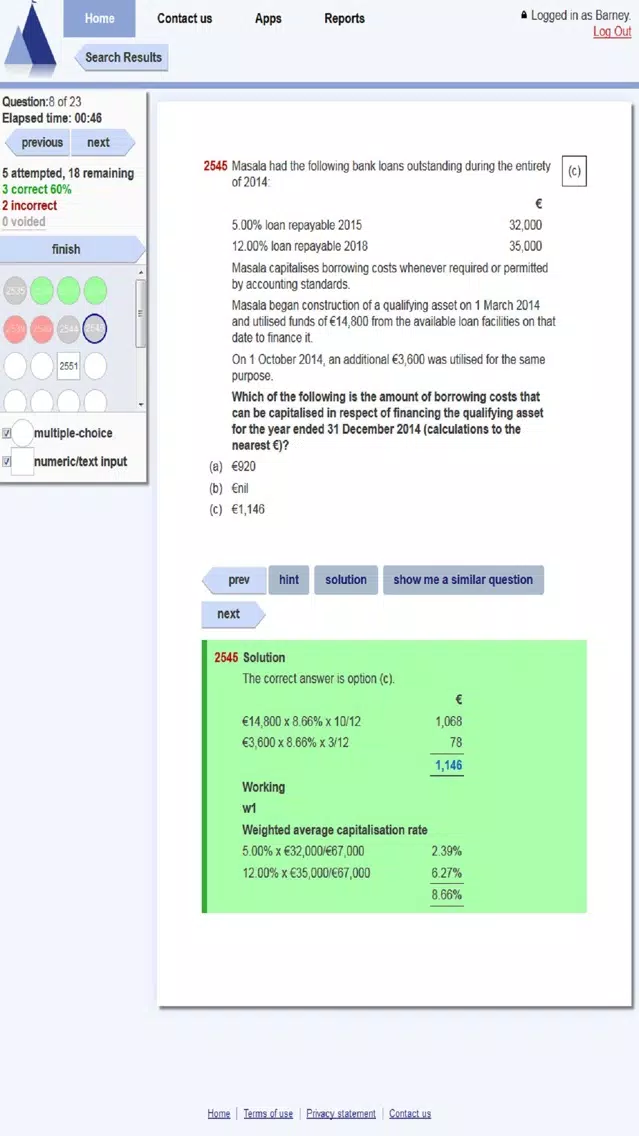Click the sidebar next button

point(103,143)
